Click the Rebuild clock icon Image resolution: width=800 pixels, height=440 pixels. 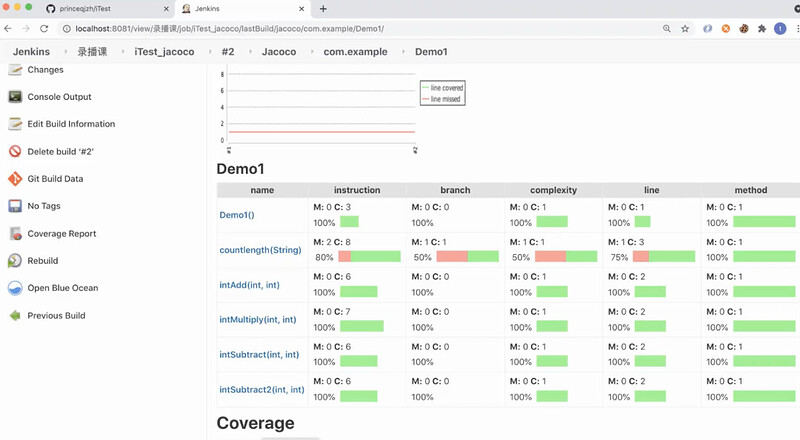click(x=15, y=260)
